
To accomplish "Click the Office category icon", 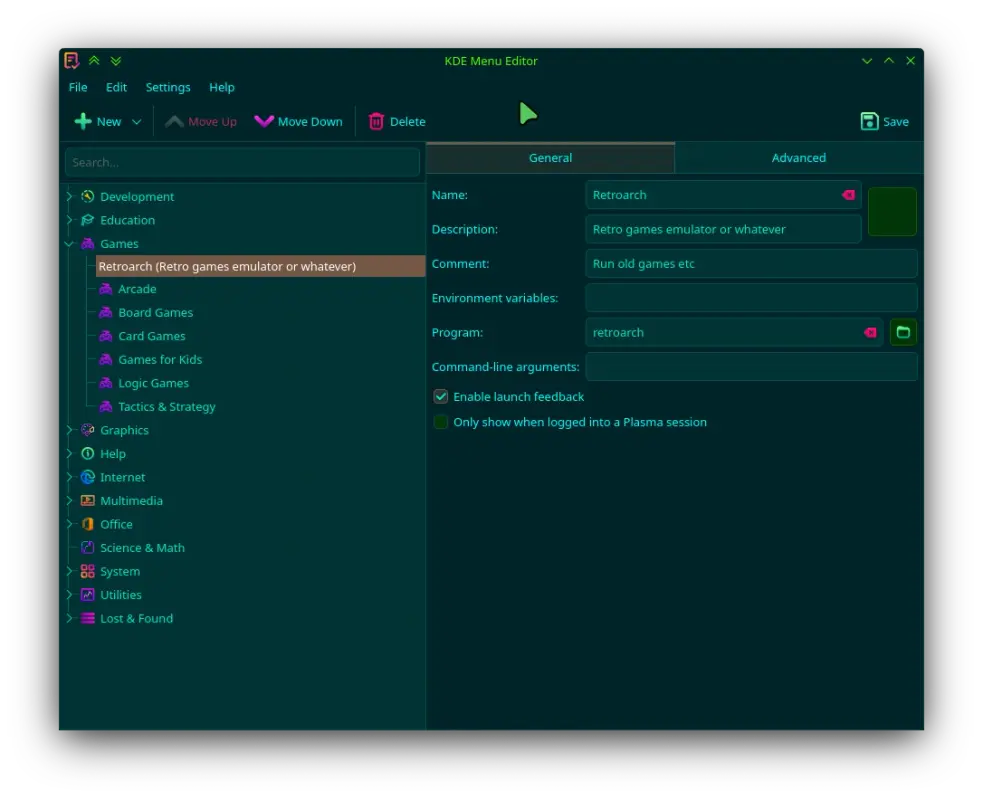I will tap(88, 524).
